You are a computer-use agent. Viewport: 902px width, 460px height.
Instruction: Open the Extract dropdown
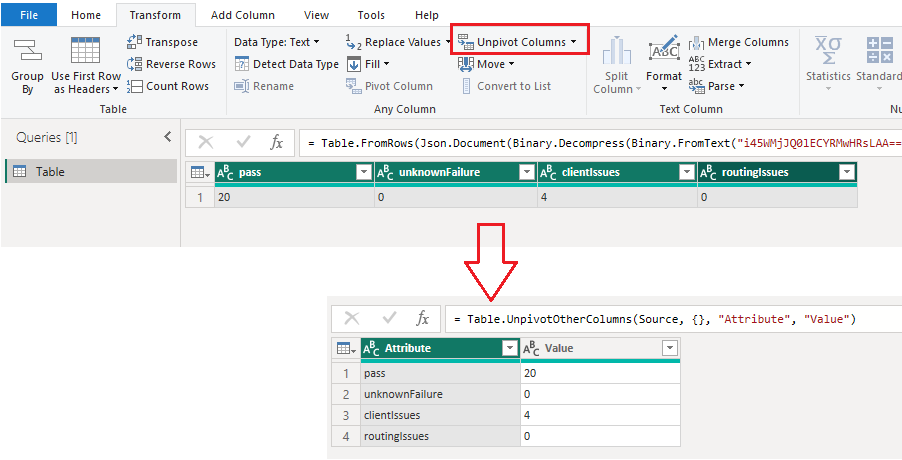720,64
